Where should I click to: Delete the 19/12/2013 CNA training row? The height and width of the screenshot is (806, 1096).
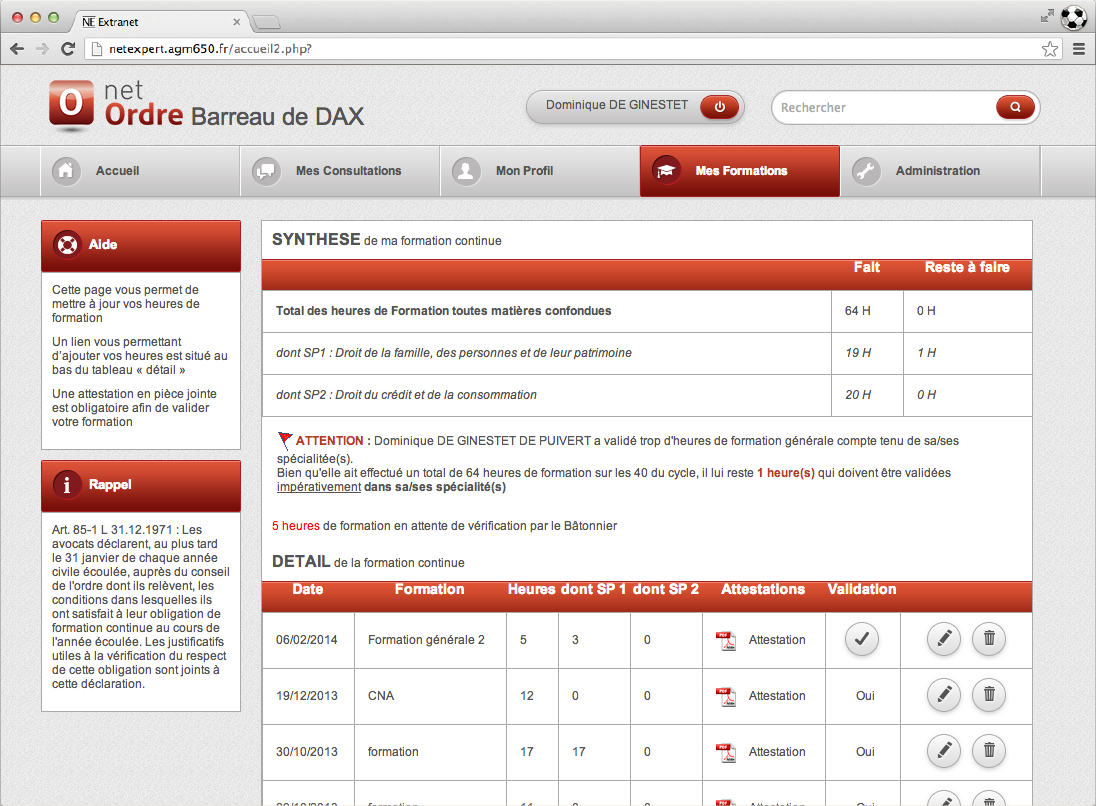(x=989, y=696)
